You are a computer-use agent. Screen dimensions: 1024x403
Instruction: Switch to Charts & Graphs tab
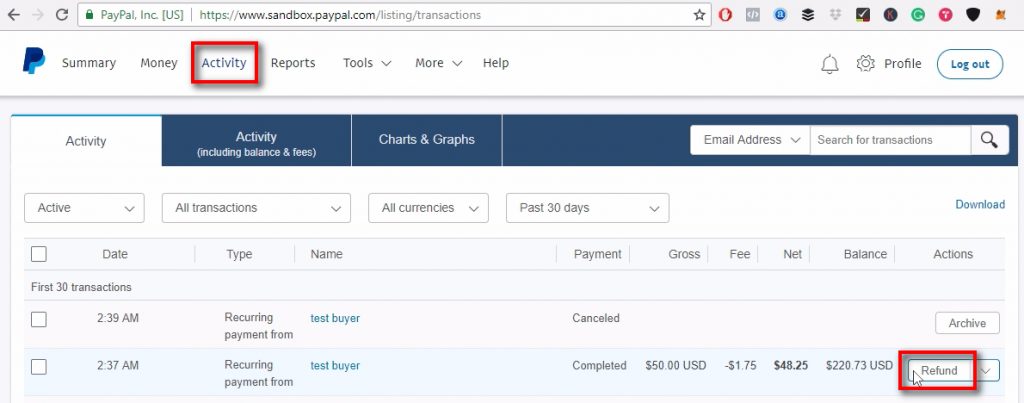tap(426, 140)
